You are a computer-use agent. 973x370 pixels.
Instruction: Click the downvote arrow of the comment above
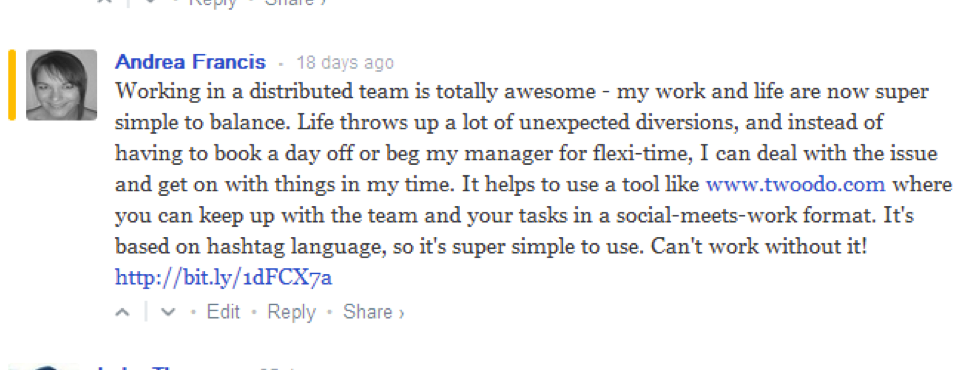click(151, 2)
